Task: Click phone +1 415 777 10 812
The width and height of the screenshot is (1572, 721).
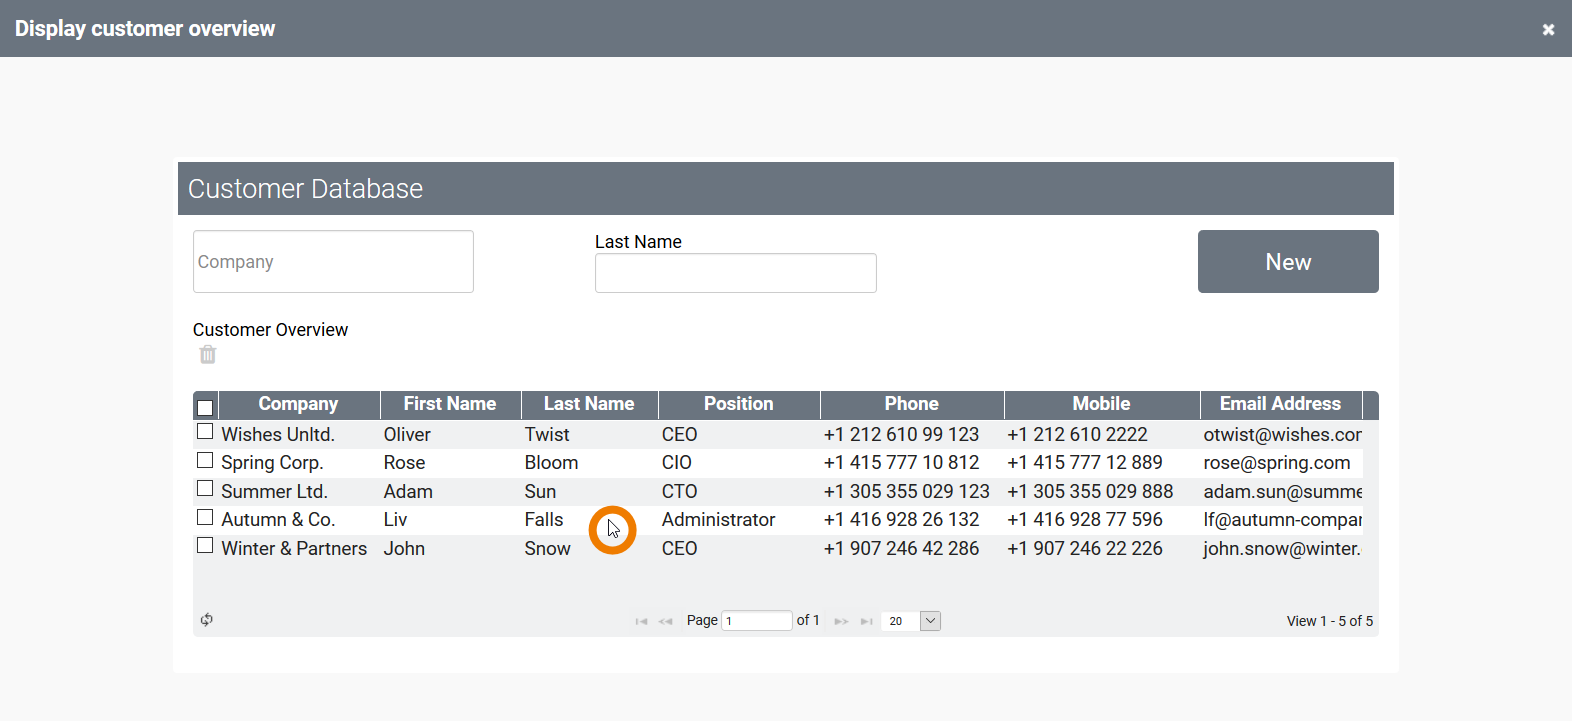Action: click(x=901, y=463)
